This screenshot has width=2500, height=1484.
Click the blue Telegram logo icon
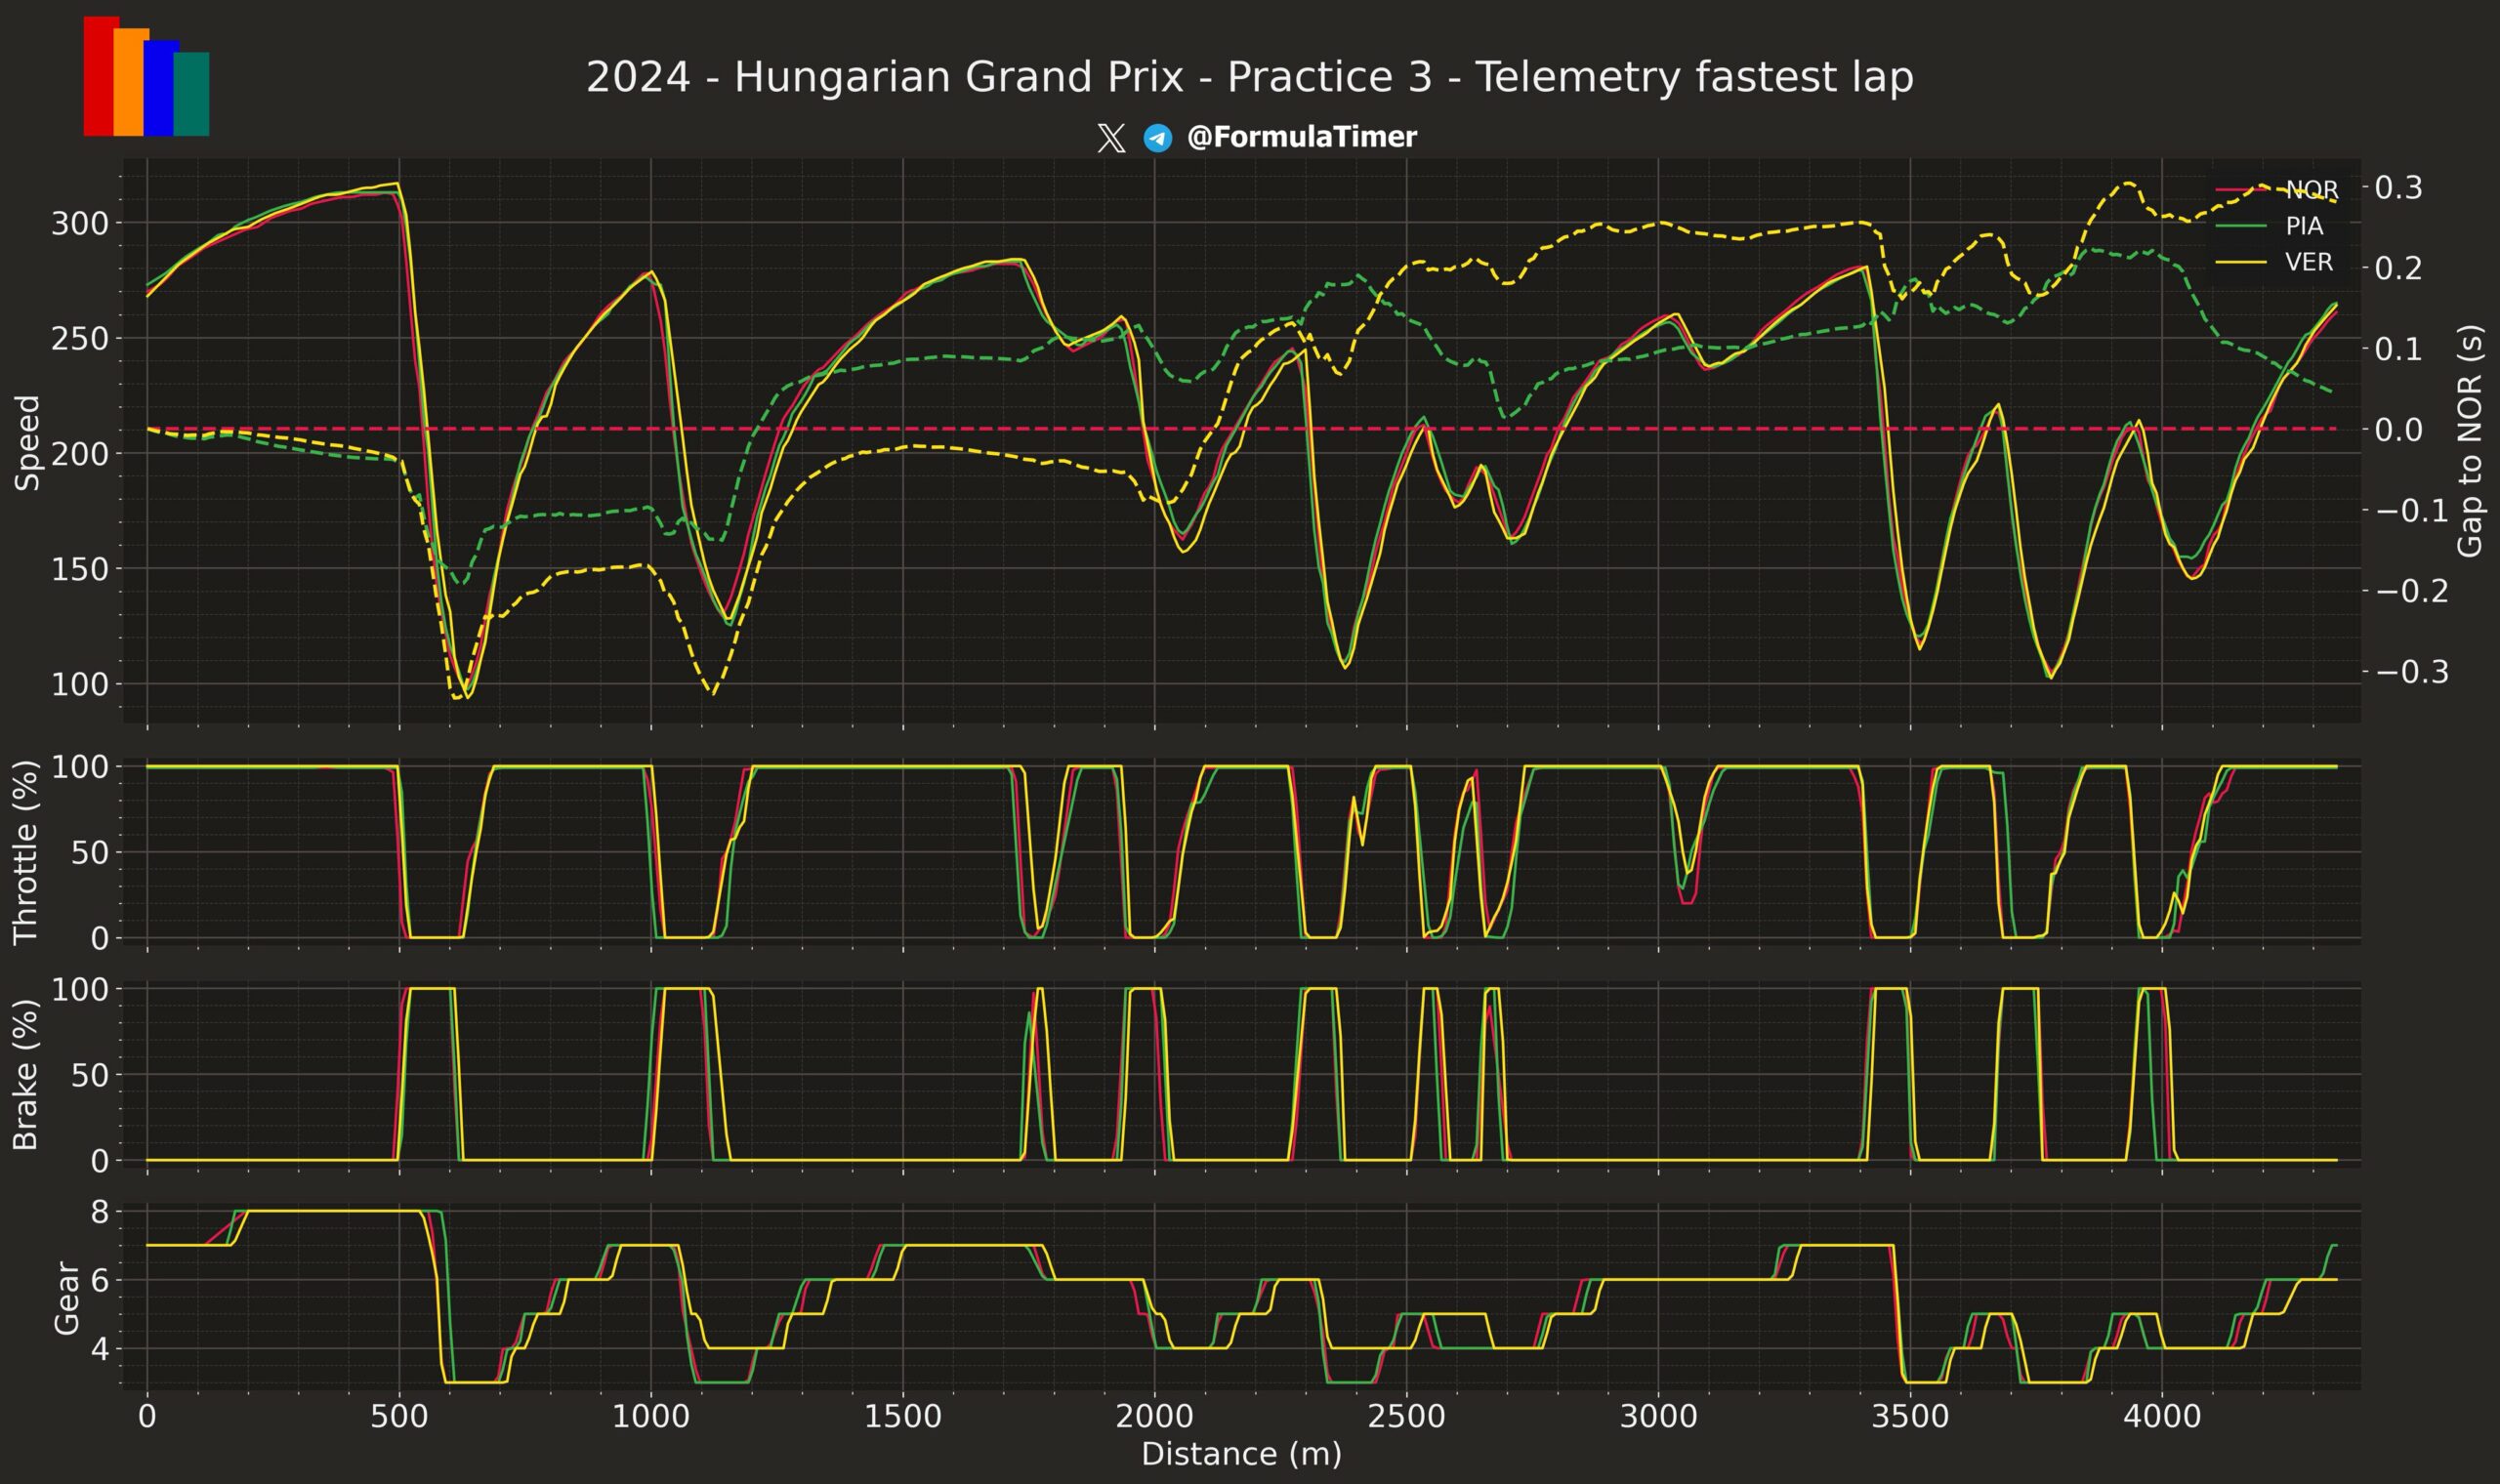coord(1158,138)
